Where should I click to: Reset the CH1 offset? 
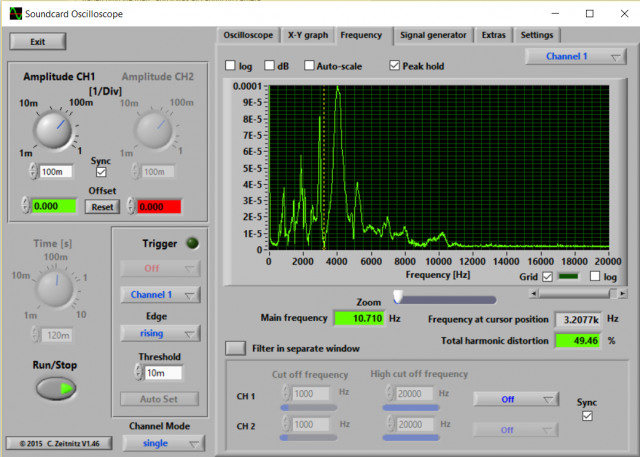pyautogui.click(x=100, y=206)
